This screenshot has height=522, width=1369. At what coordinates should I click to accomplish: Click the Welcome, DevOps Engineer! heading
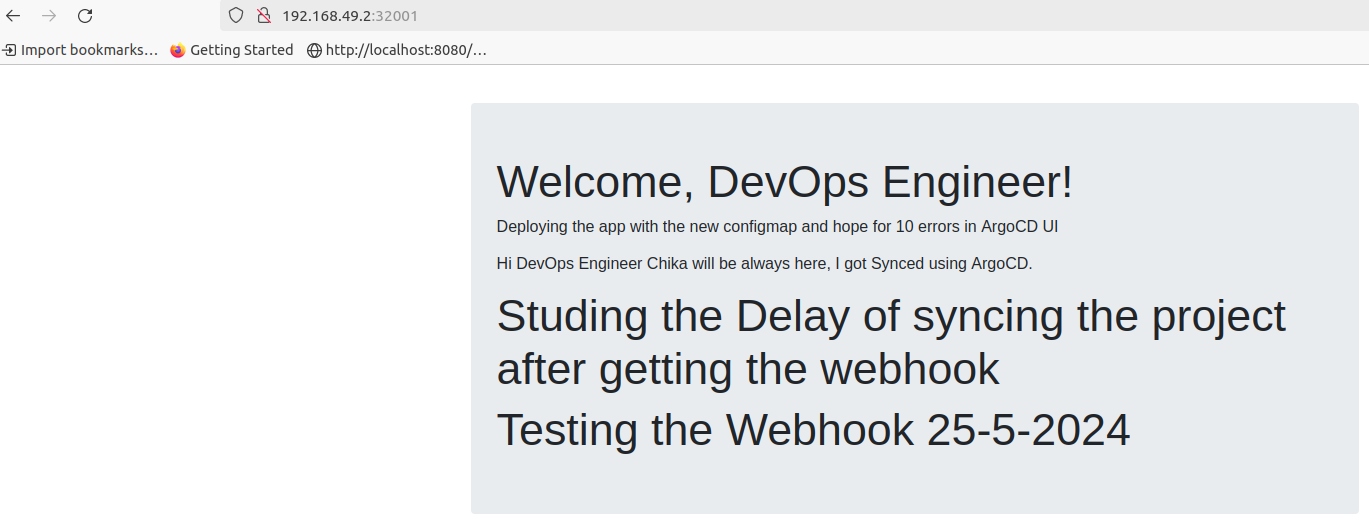(x=785, y=182)
